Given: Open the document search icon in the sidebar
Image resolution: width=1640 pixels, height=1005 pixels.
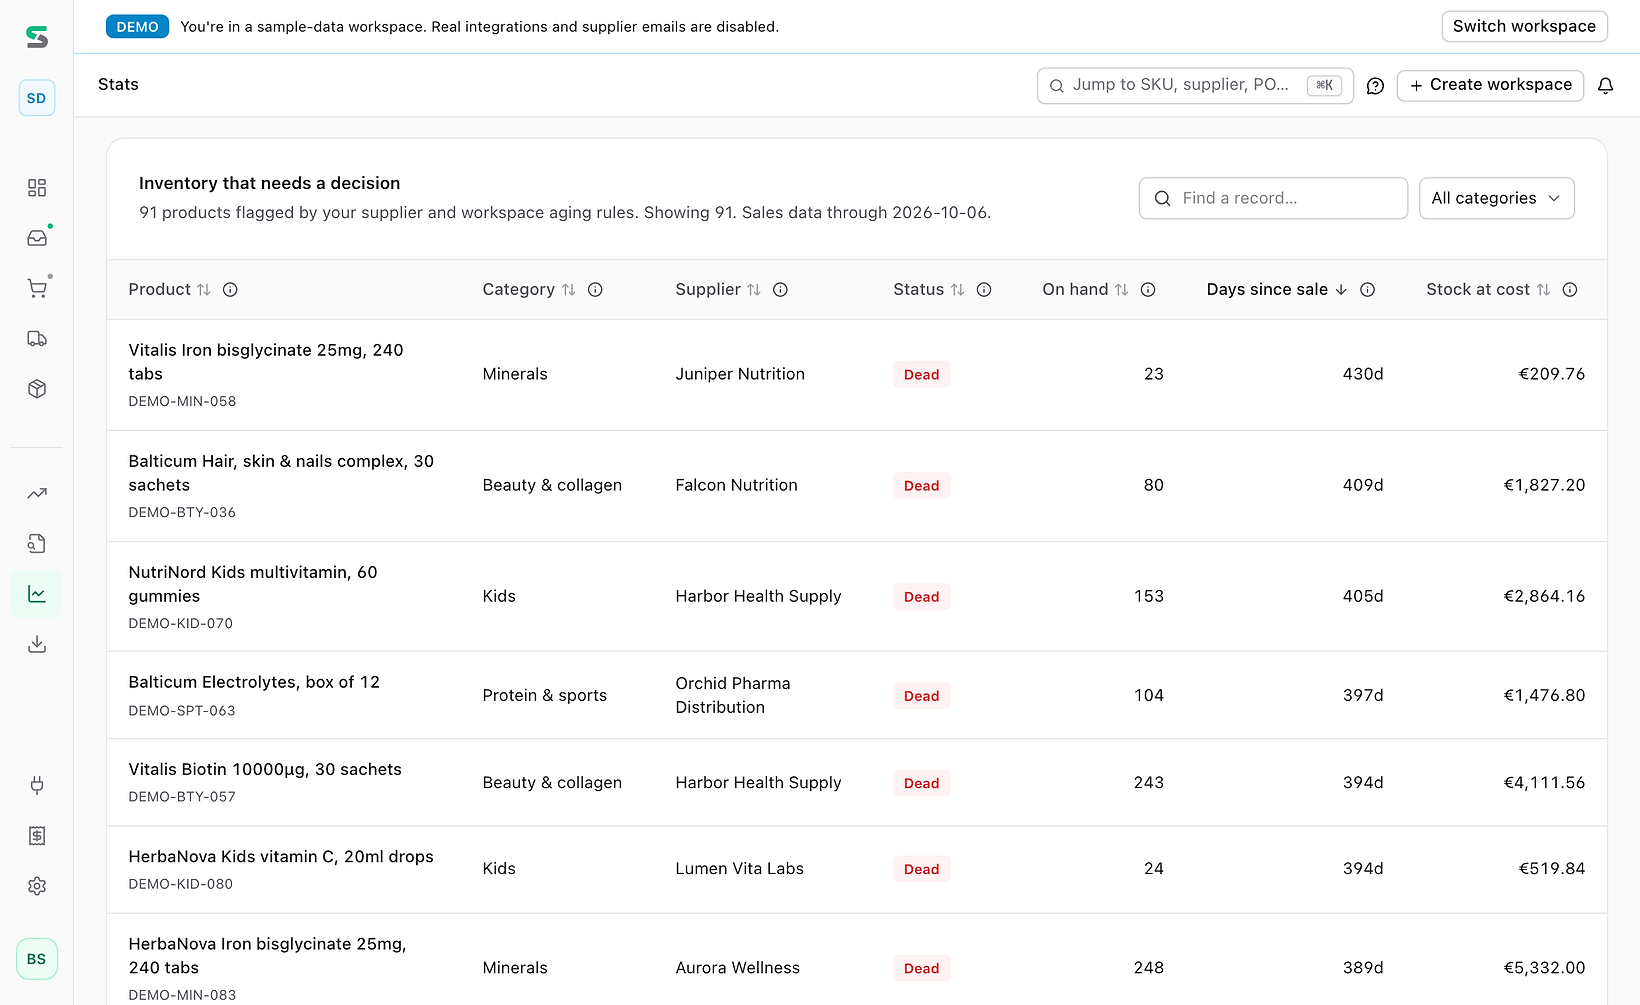Looking at the screenshot, I should tap(37, 544).
